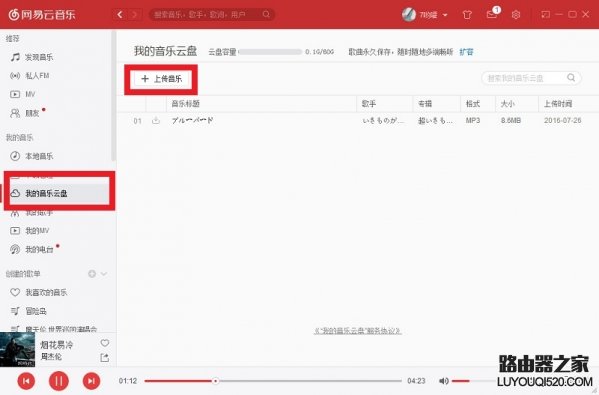Screen dimensions: 599x395
Task: Click the artist name 周杰伦
Action: (51, 356)
